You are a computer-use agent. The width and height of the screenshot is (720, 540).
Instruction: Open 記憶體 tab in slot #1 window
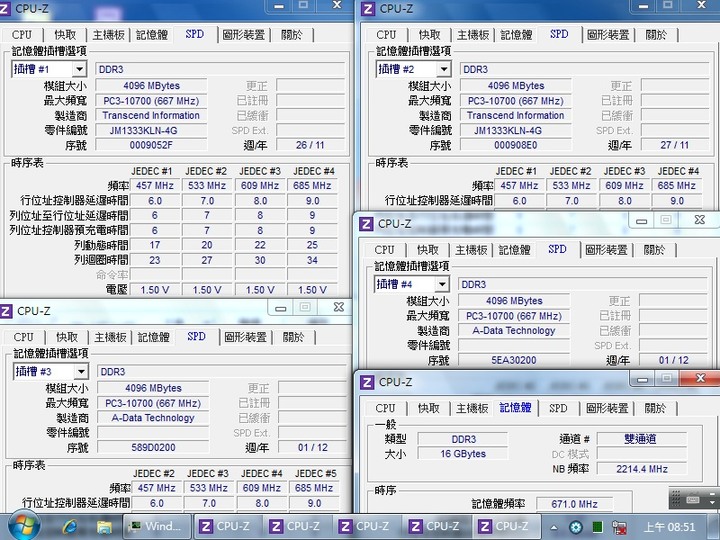pos(152,35)
